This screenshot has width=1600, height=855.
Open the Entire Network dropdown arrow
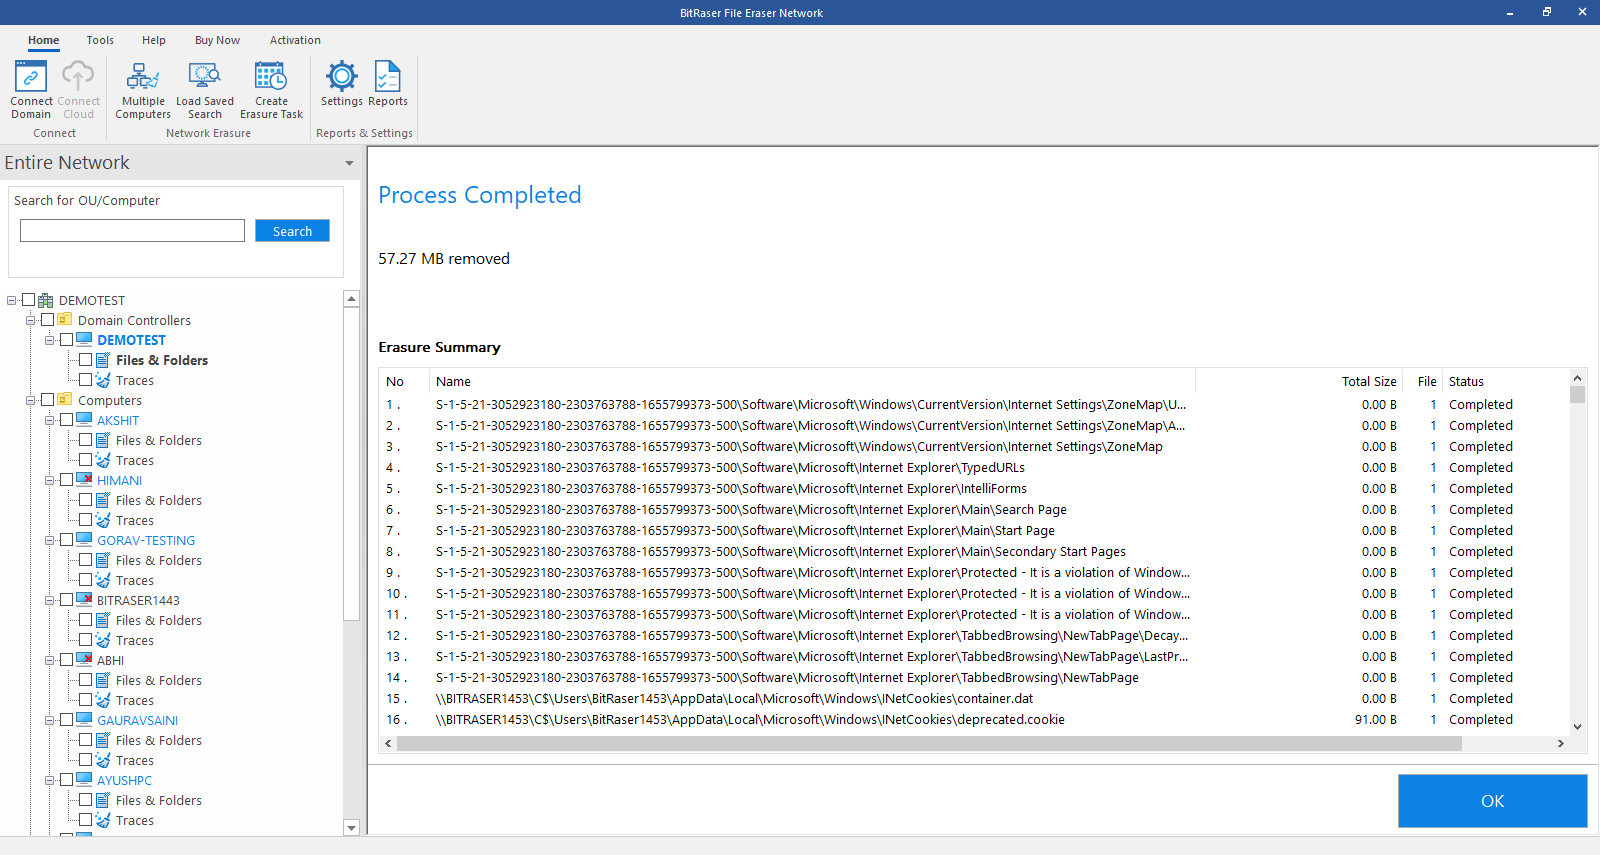[x=349, y=163]
